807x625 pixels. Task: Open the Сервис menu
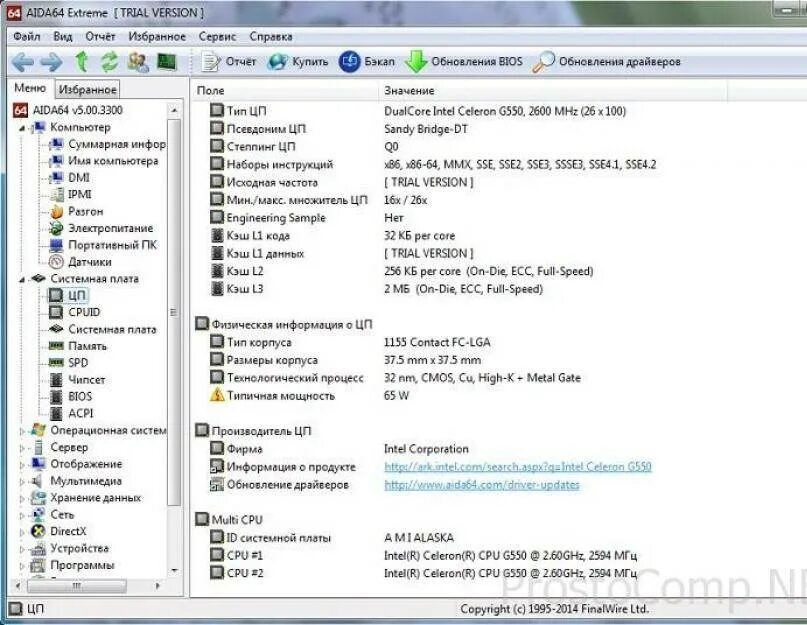pyautogui.click(x=217, y=37)
